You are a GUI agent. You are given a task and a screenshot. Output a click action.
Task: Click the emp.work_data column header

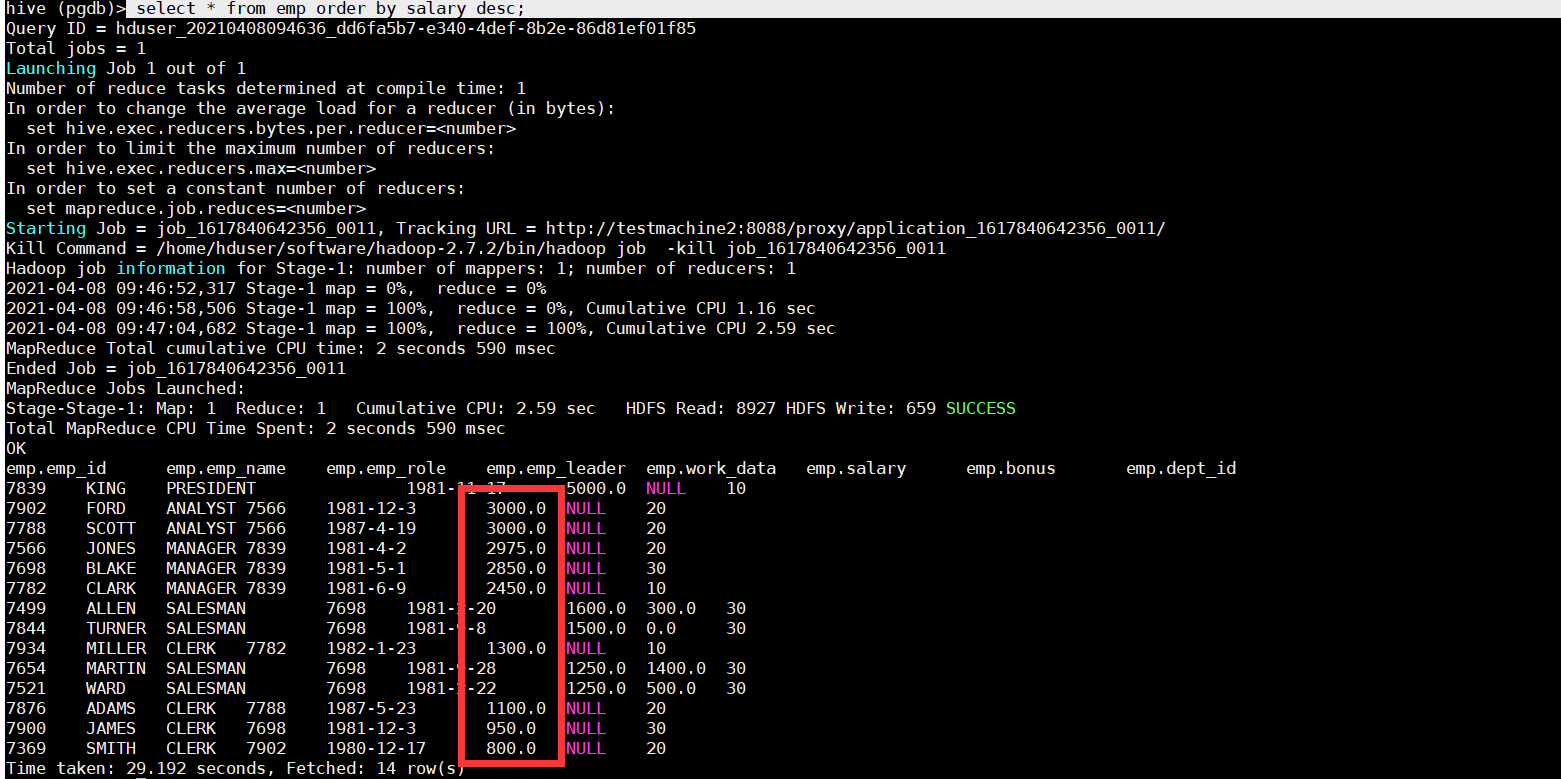[x=711, y=468]
